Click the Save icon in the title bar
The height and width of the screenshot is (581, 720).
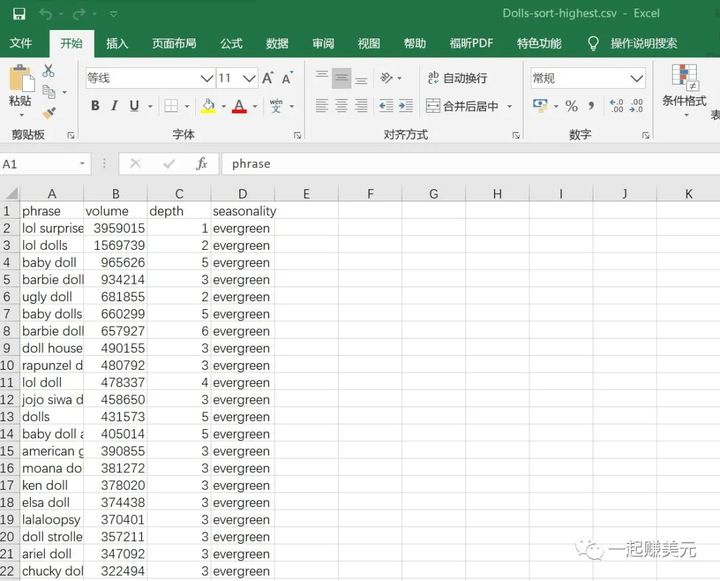19,14
